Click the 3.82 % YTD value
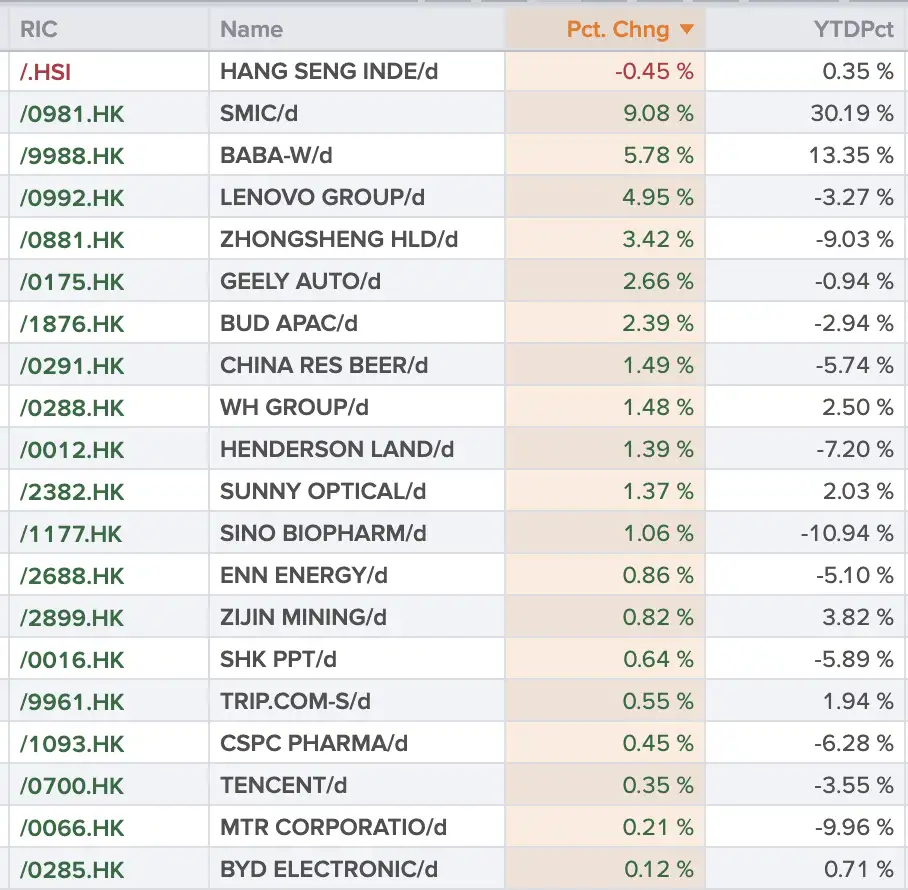 point(858,617)
